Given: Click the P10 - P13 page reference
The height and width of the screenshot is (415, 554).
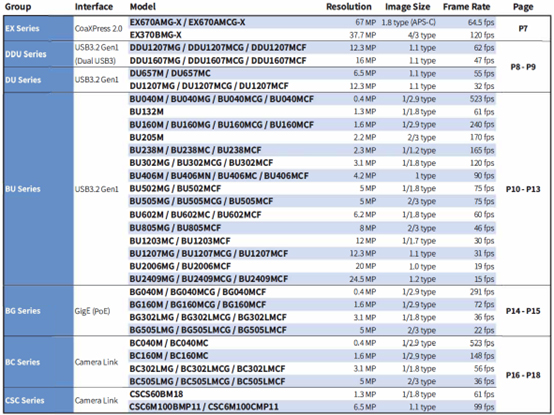Looking at the screenshot, I should (x=523, y=189).
